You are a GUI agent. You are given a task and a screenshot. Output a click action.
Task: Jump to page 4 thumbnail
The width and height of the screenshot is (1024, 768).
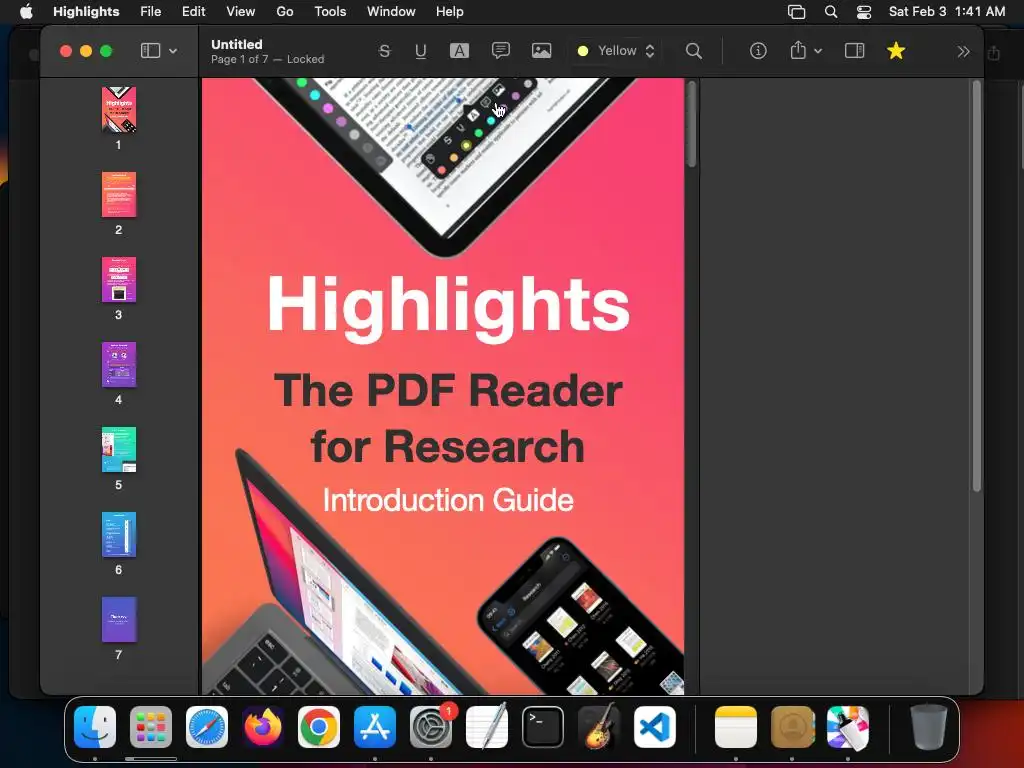[x=119, y=364]
